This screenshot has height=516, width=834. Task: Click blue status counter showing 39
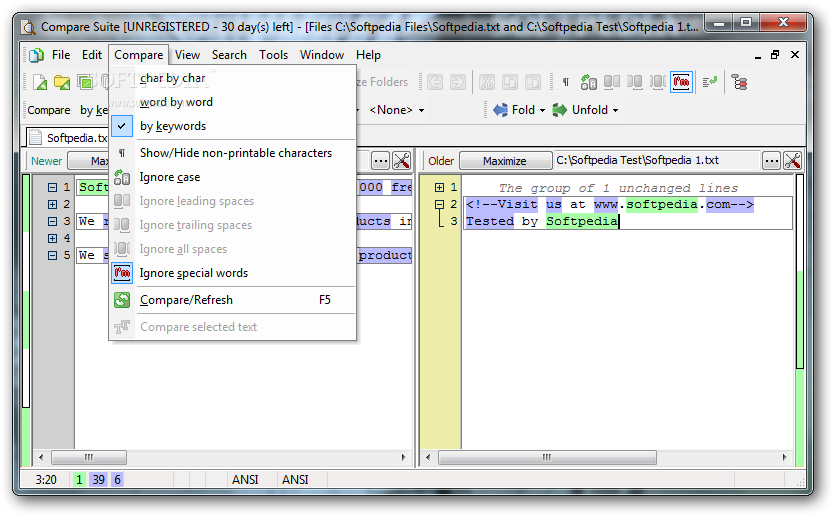[x=98, y=480]
